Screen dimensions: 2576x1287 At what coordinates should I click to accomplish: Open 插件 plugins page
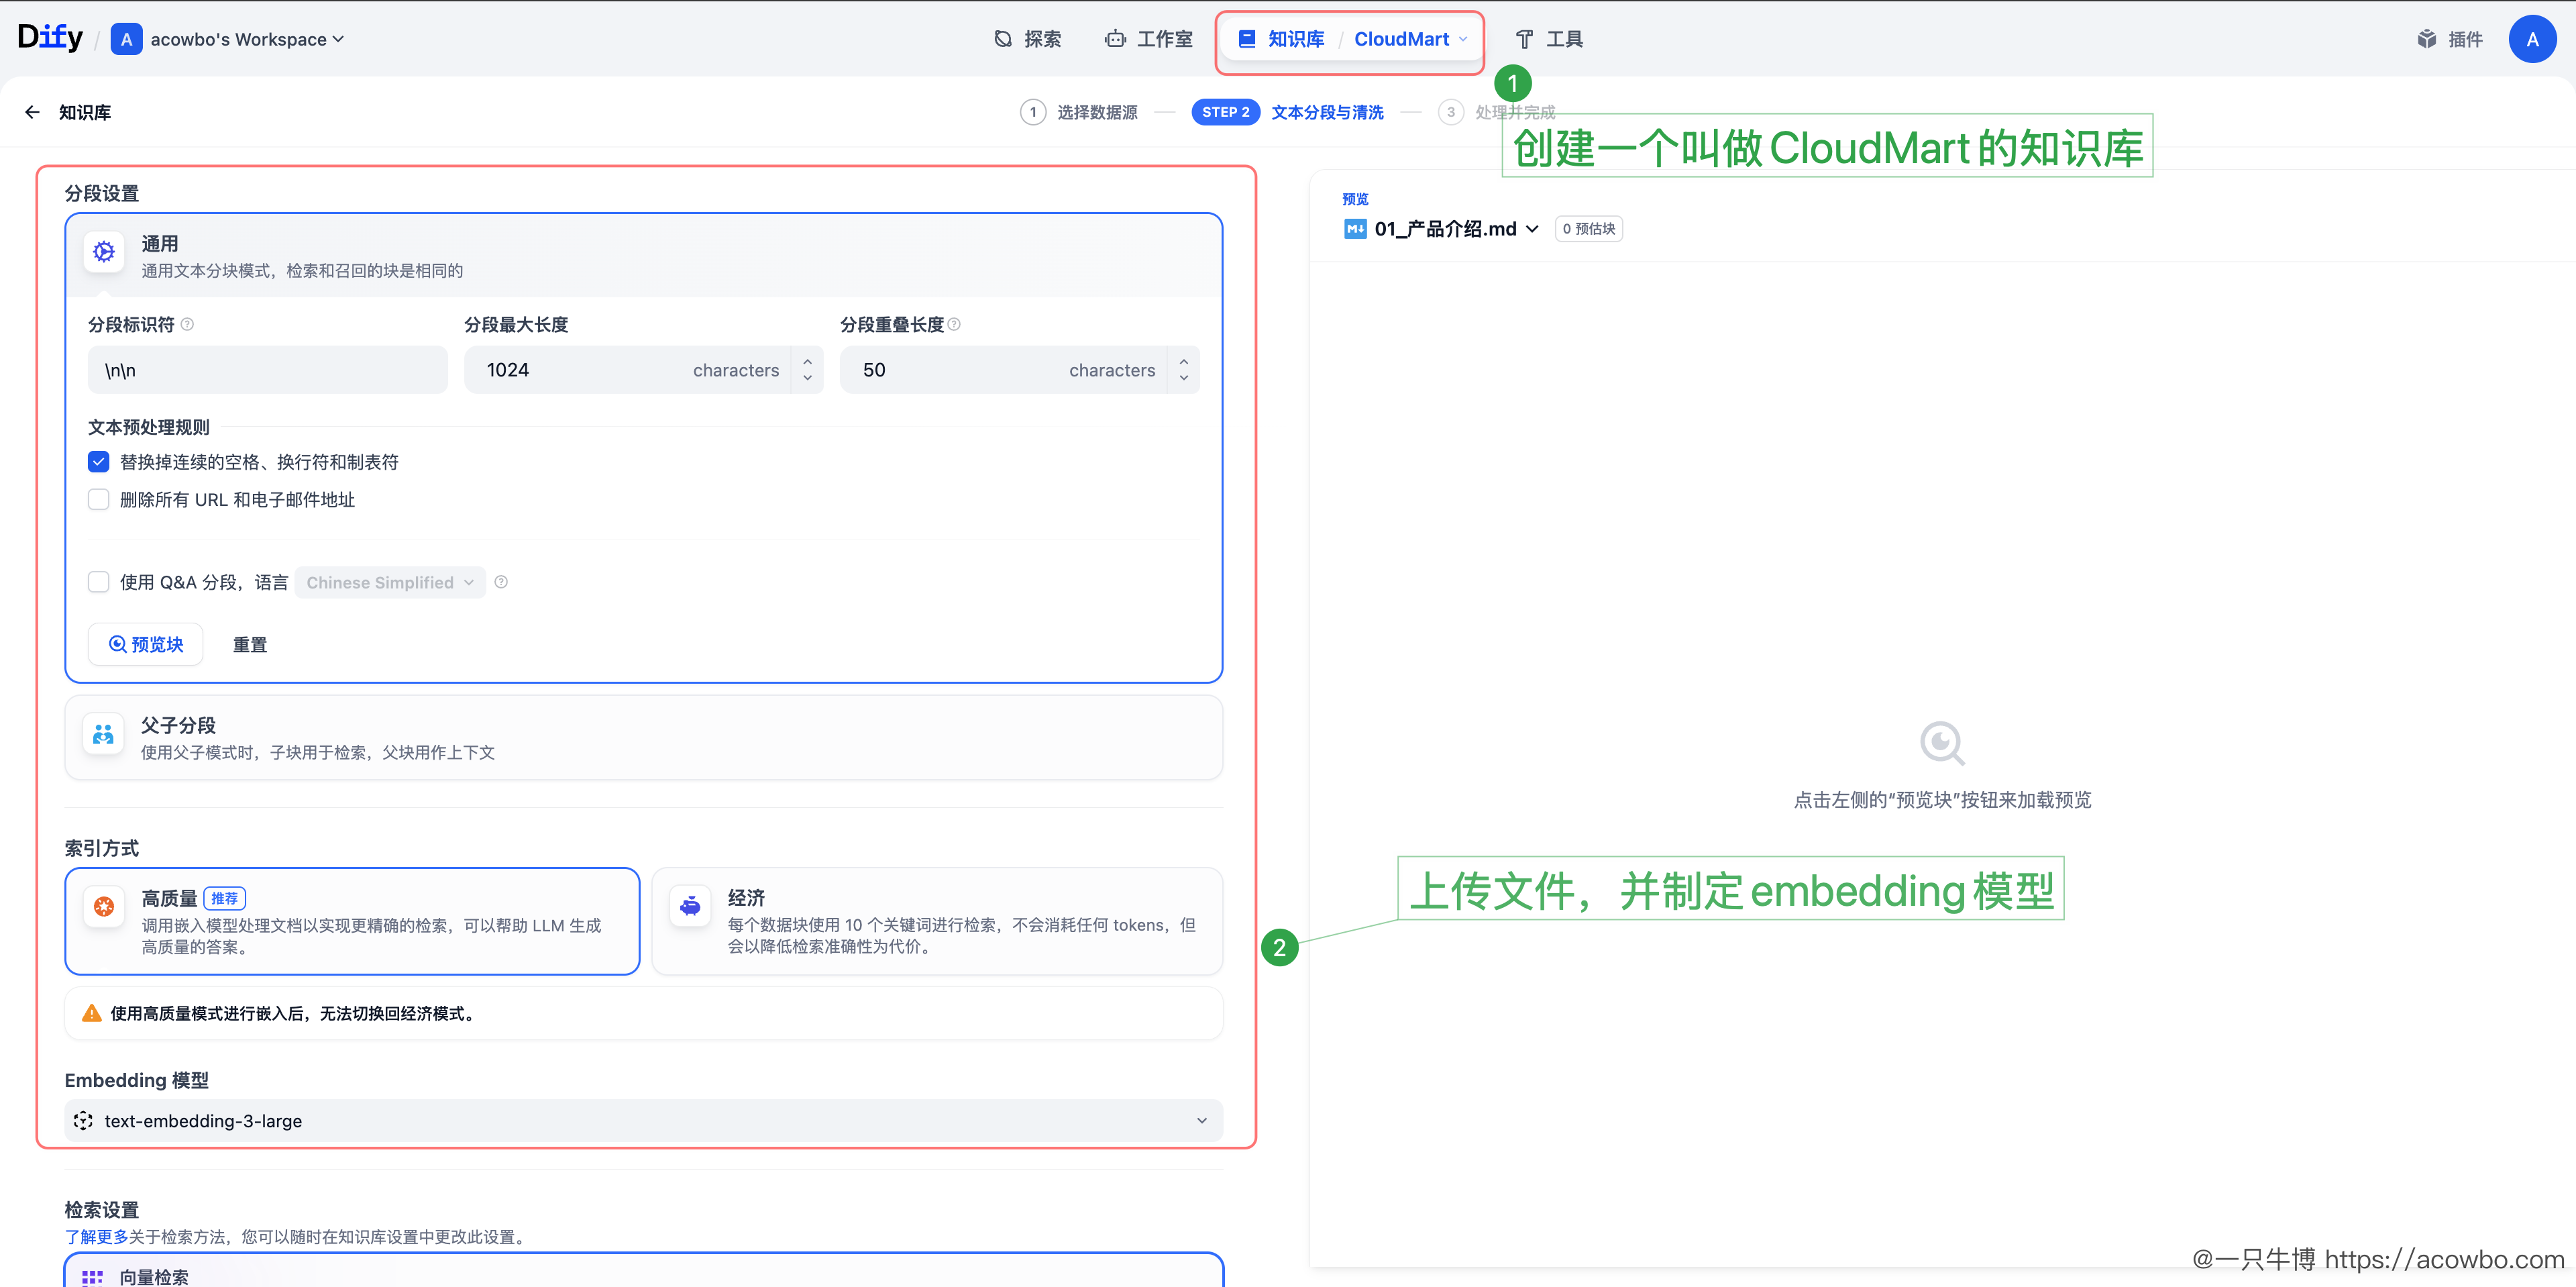pyautogui.click(x=2449, y=39)
